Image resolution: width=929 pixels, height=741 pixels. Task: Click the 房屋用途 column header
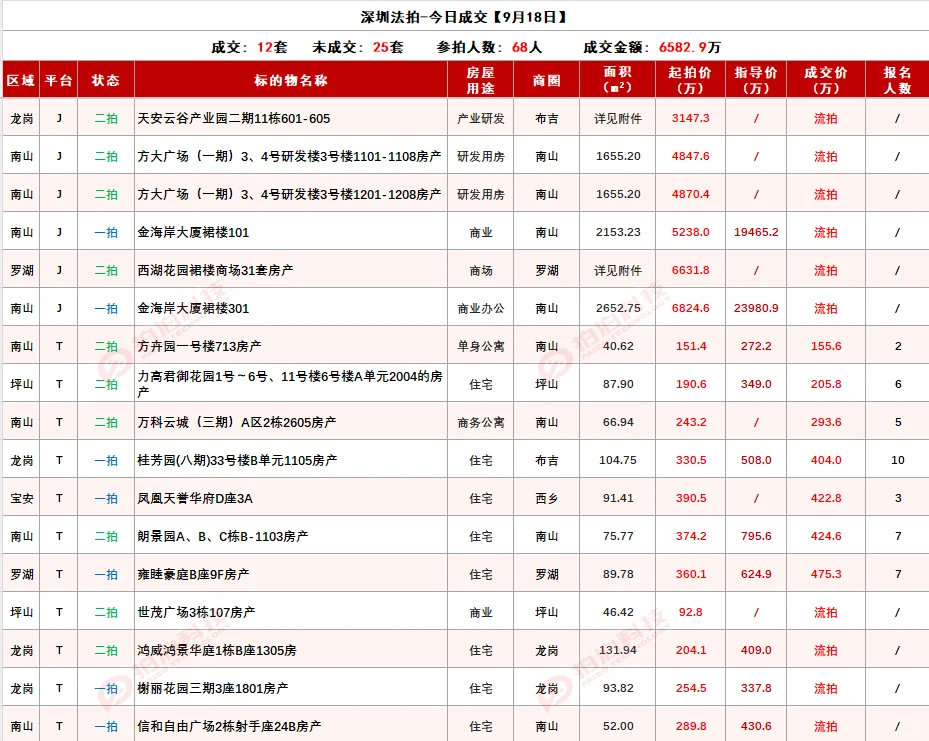[480, 80]
